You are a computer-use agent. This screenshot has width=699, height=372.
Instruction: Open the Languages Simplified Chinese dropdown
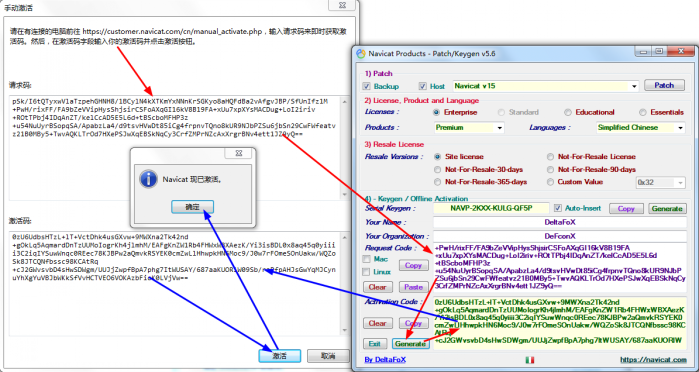pyautogui.click(x=640, y=128)
